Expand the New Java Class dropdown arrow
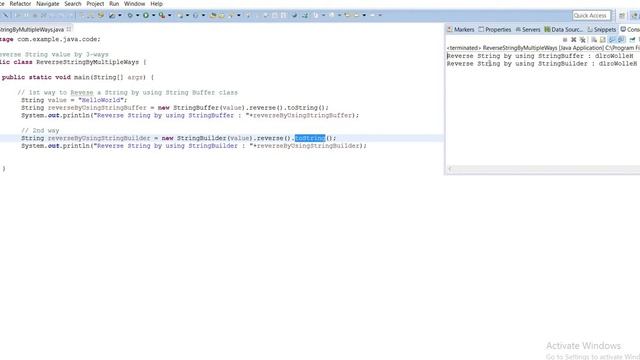640x360 pixels. point(203,15)
